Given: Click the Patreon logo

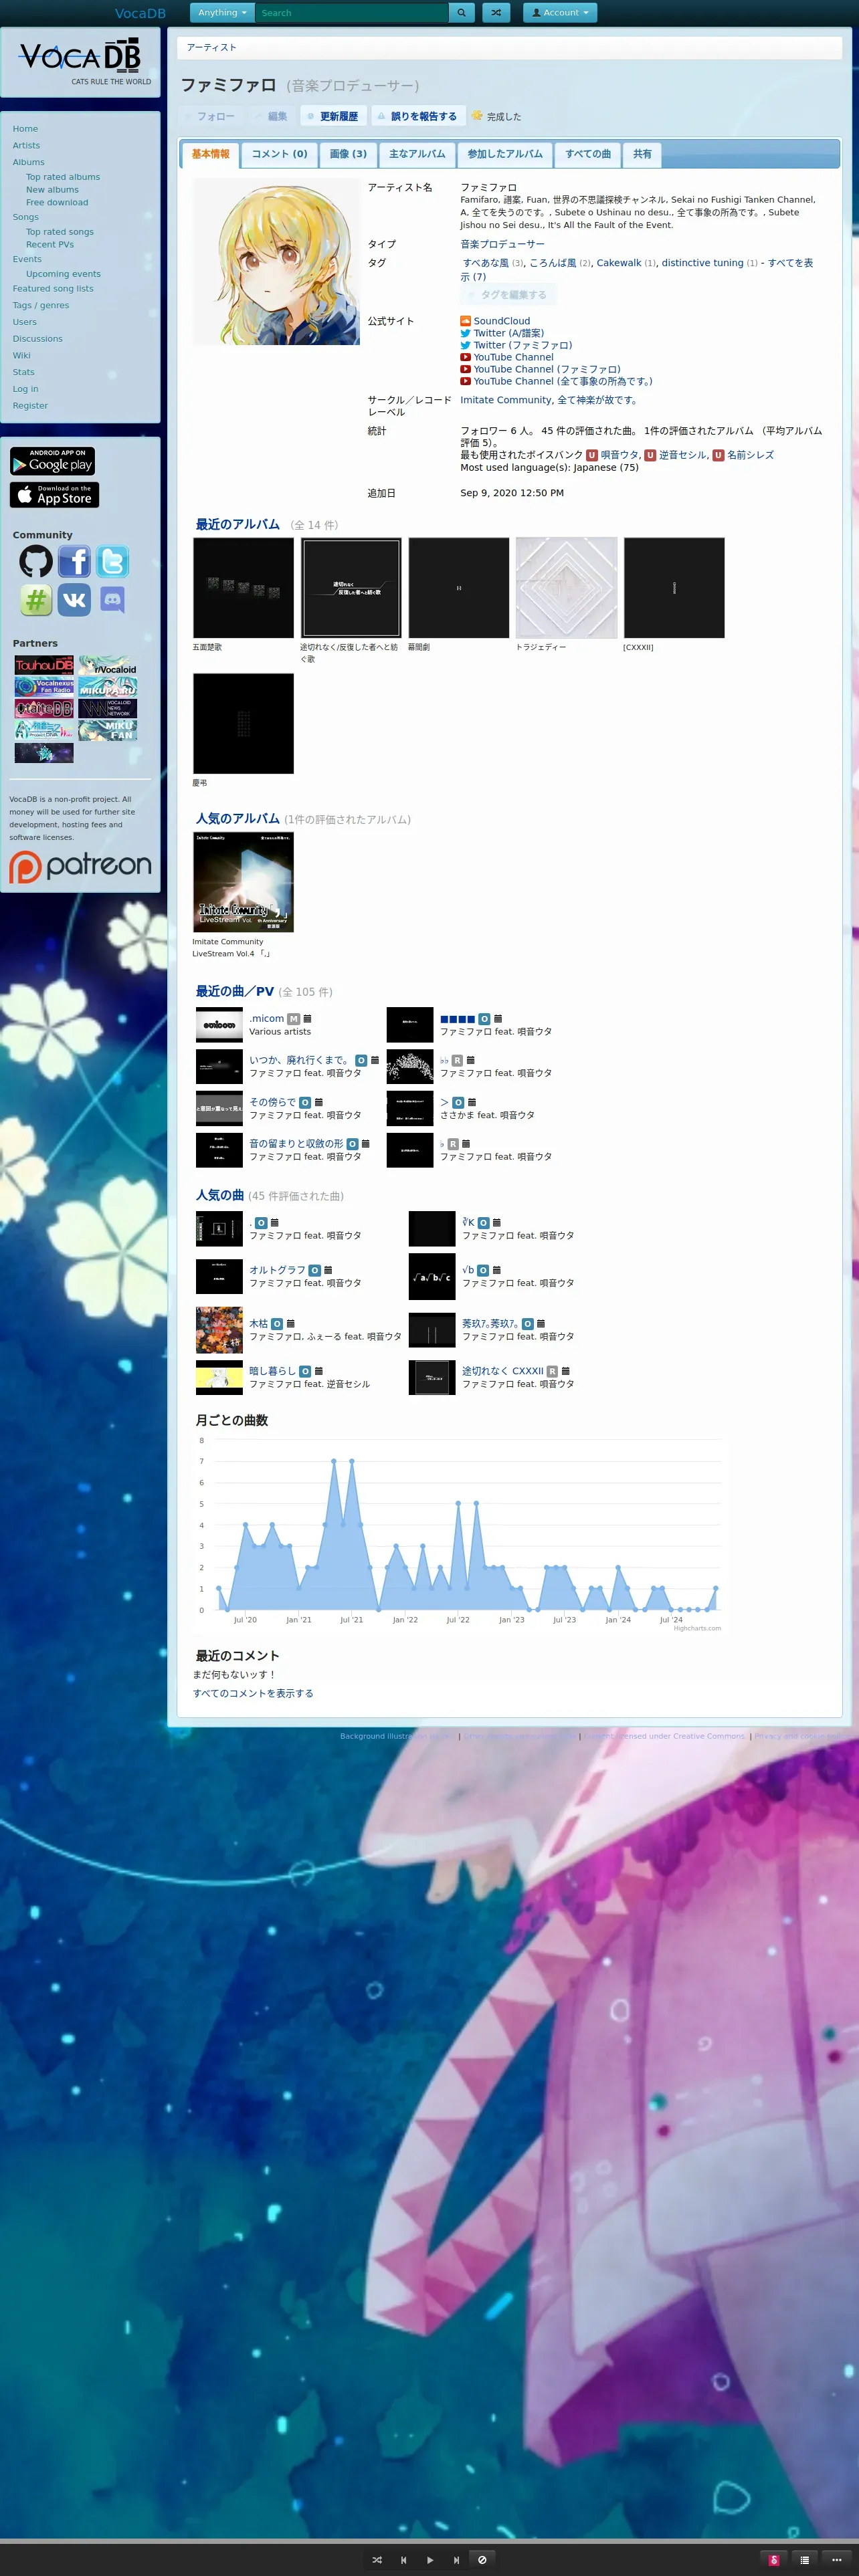Looking at the screenshot, I should 80,866.
